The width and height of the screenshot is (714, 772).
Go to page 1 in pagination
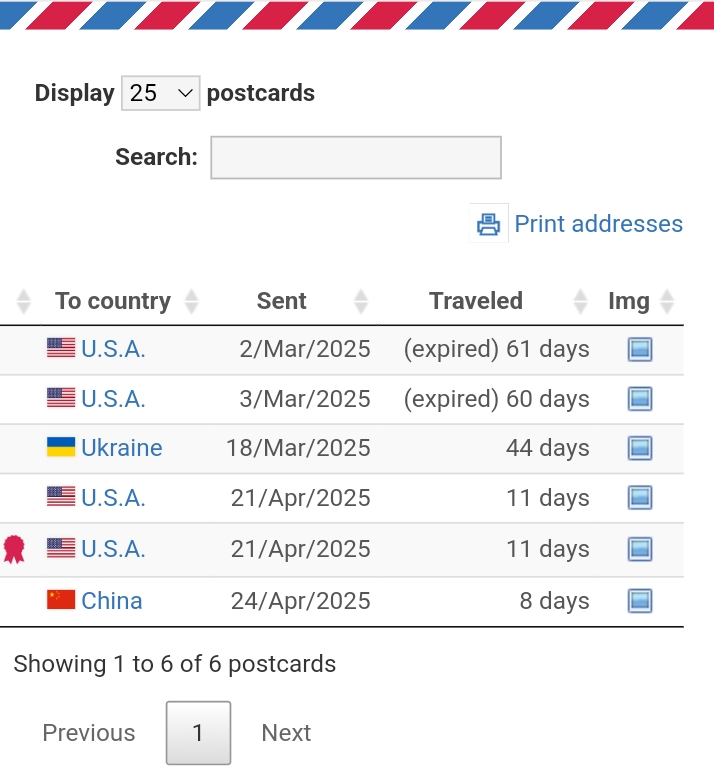tap(198, 733)
